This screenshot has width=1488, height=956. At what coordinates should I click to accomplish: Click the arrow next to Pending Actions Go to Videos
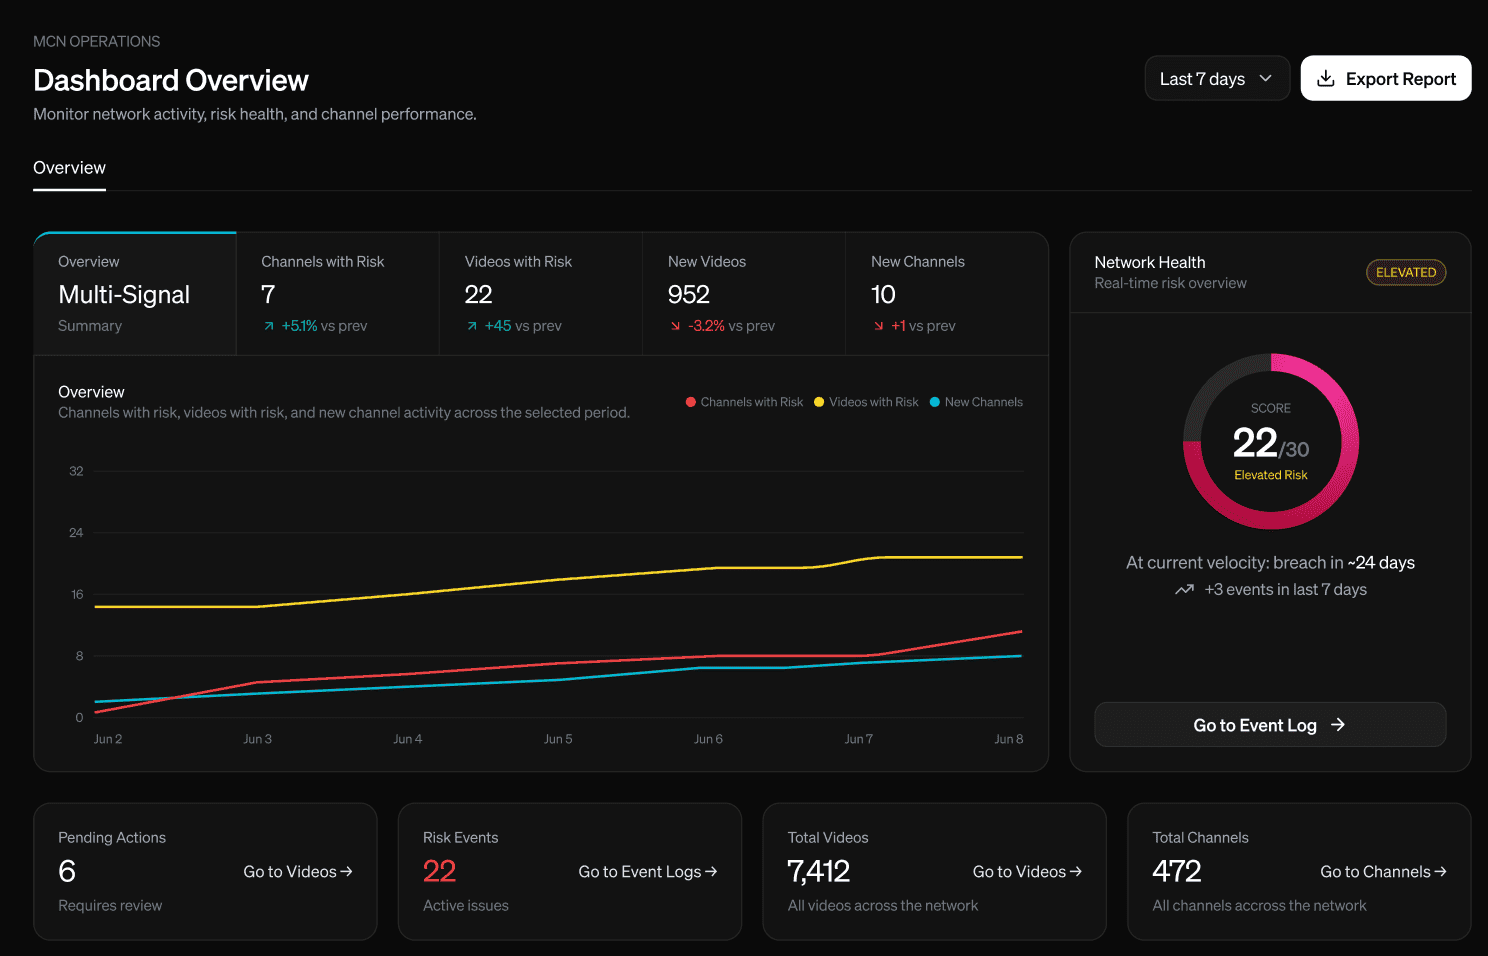click(347, 872)
